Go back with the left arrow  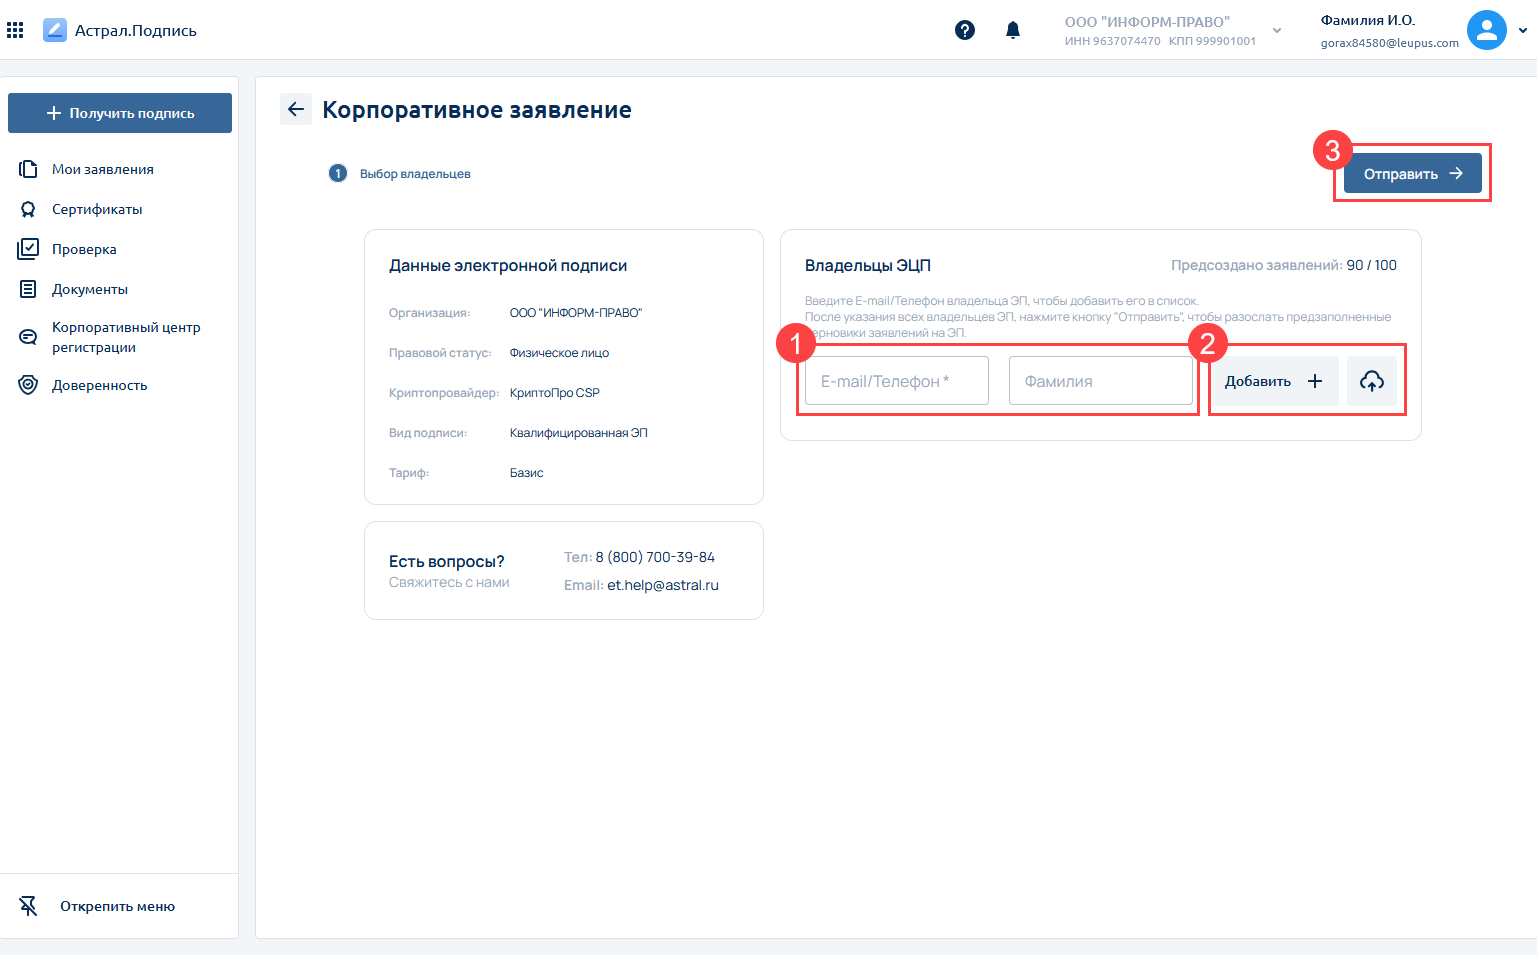click(x=296, y=109)
